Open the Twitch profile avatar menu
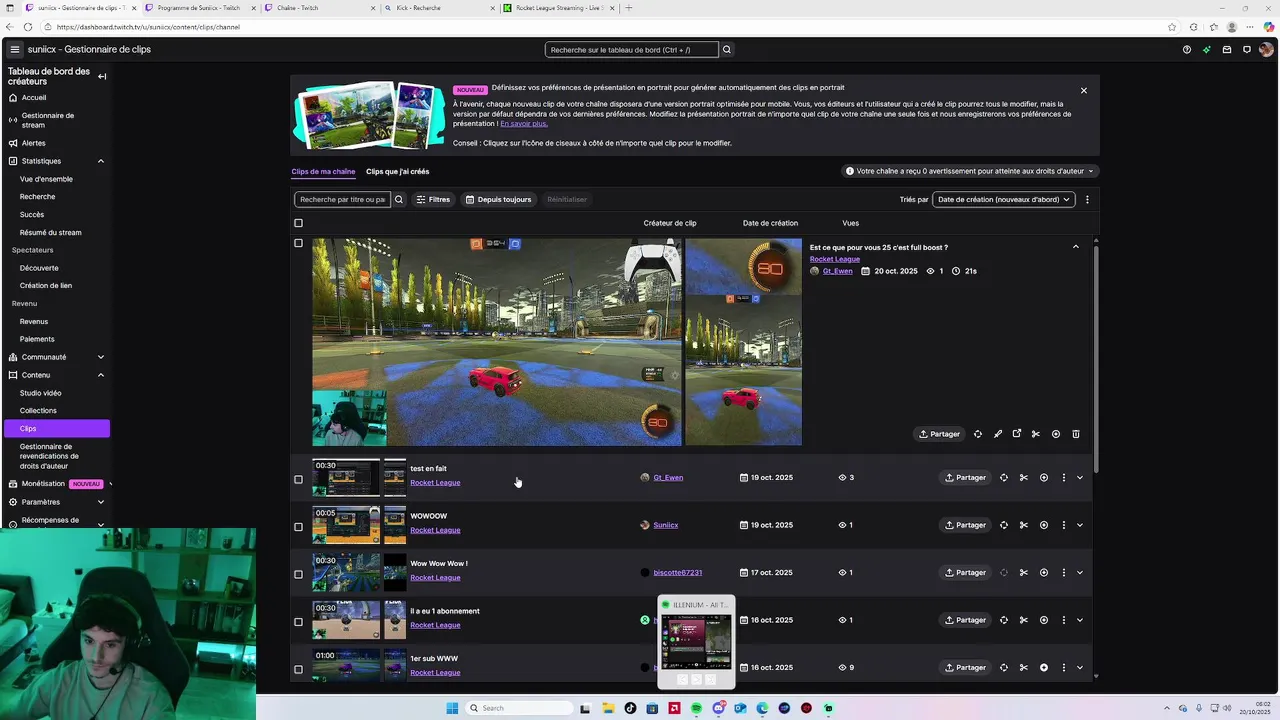 (1267, 49)
